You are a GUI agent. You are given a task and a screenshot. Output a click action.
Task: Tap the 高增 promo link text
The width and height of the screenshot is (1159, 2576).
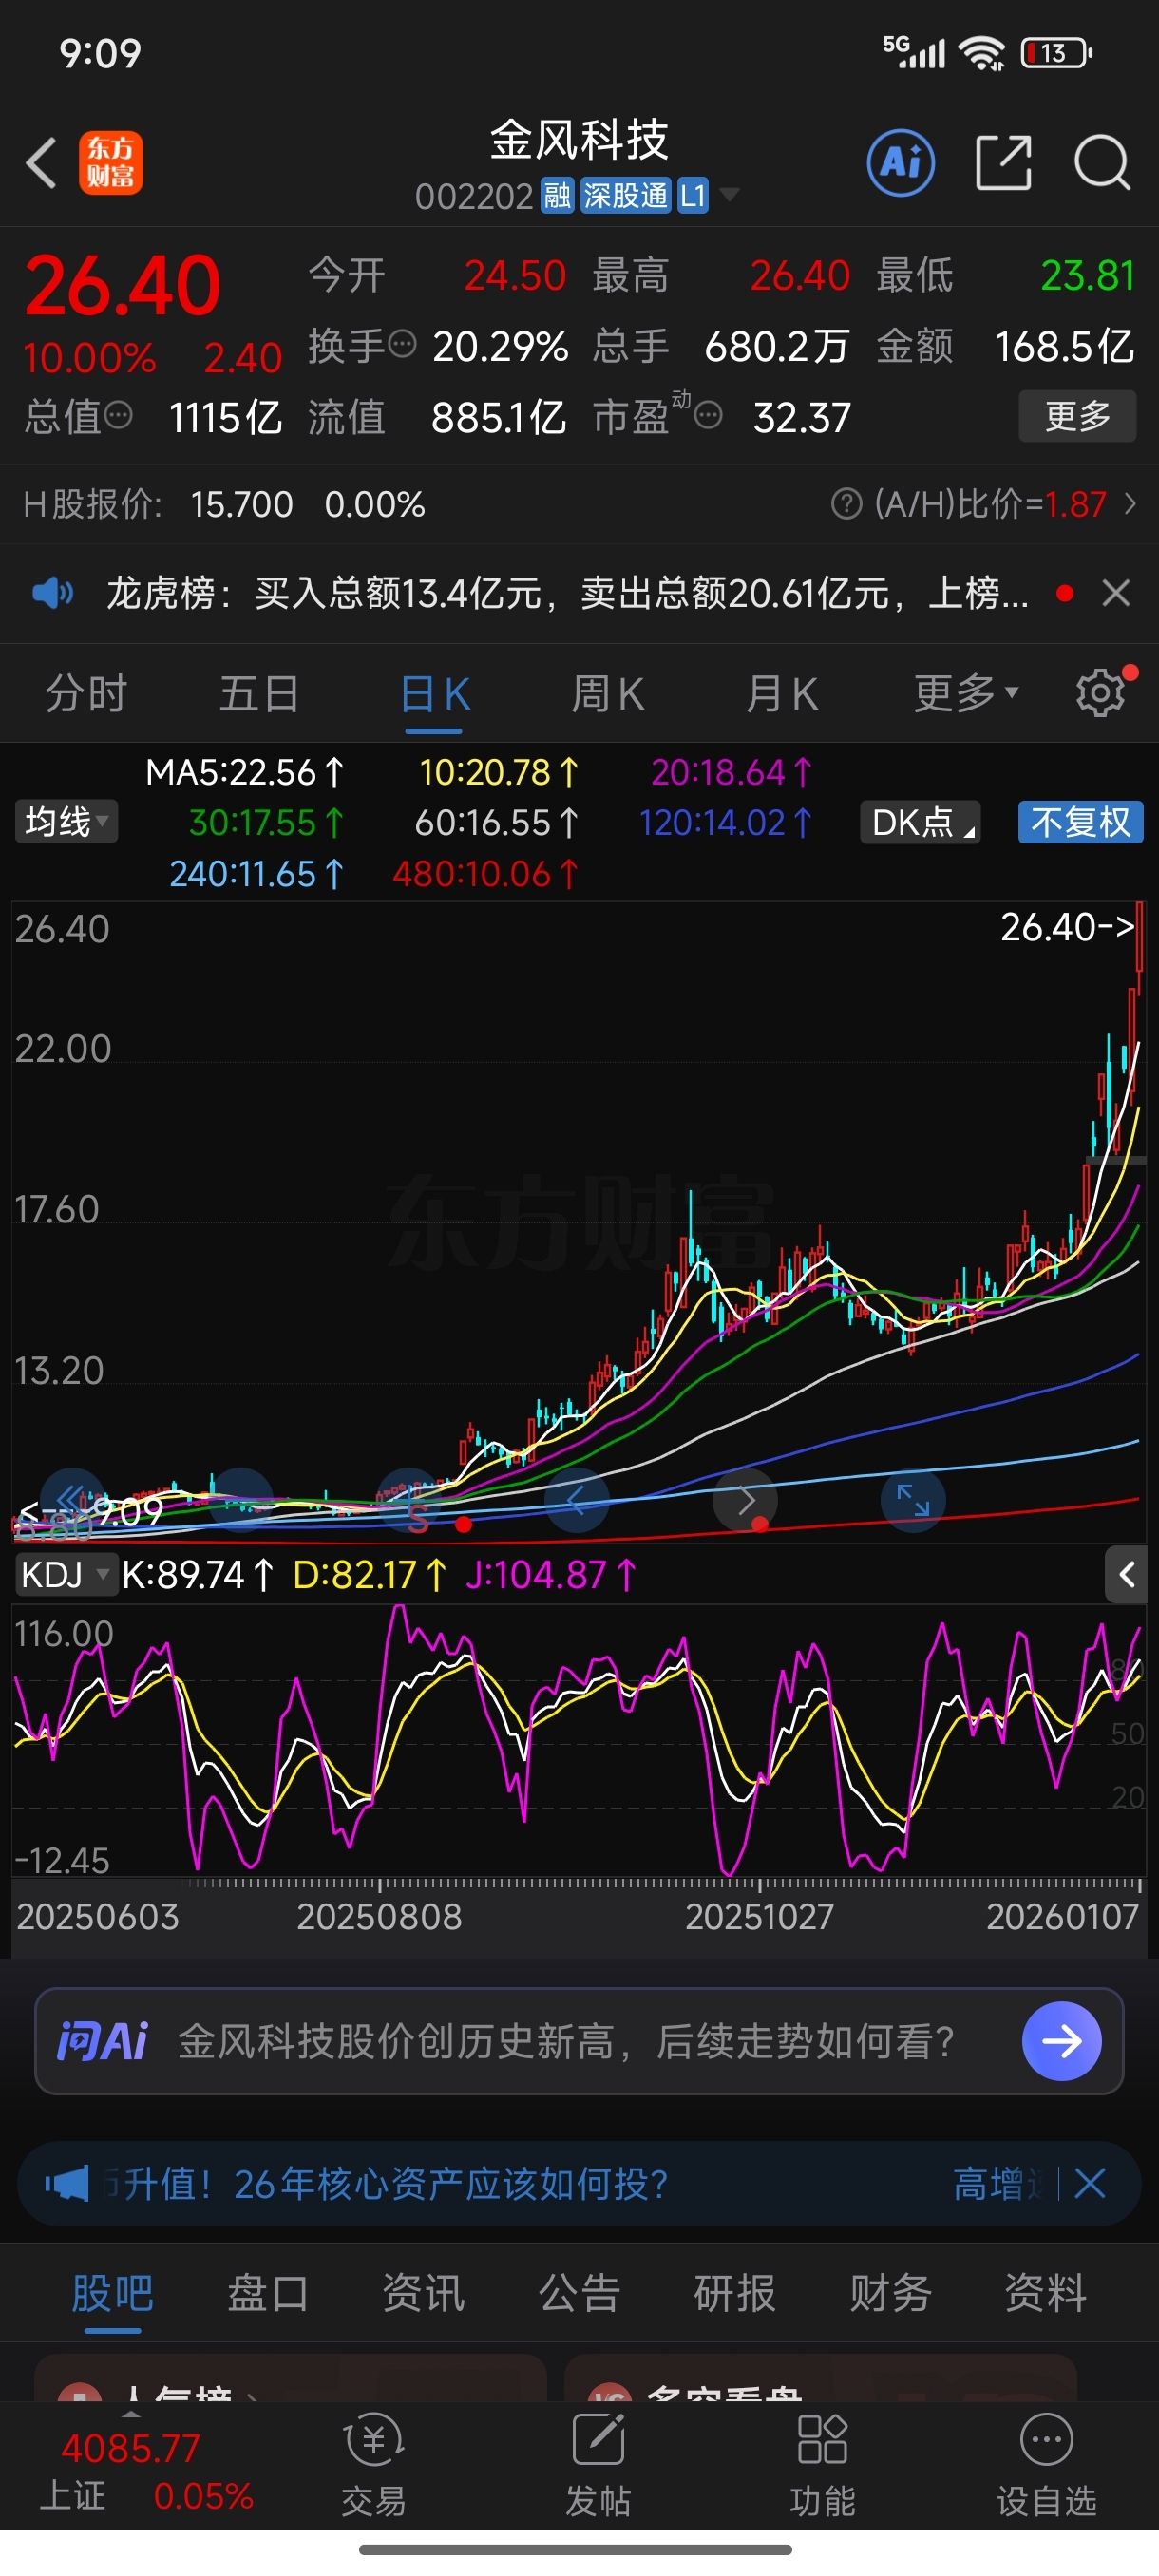tap(995, 2184)
